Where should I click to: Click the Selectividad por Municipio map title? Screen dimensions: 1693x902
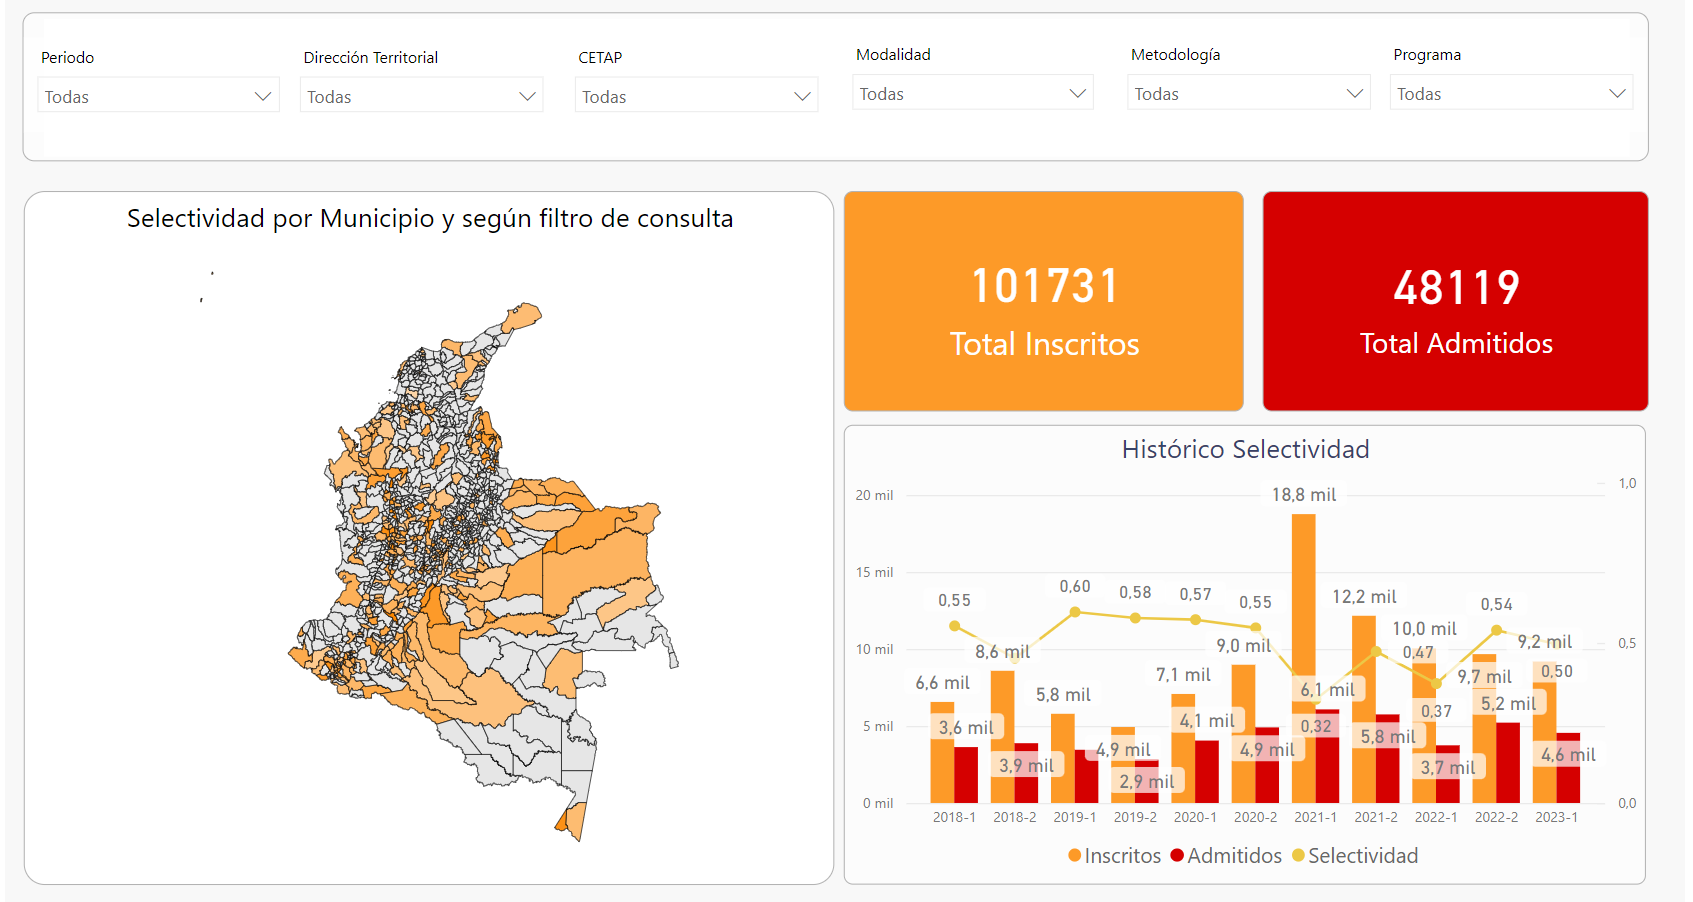430,219
